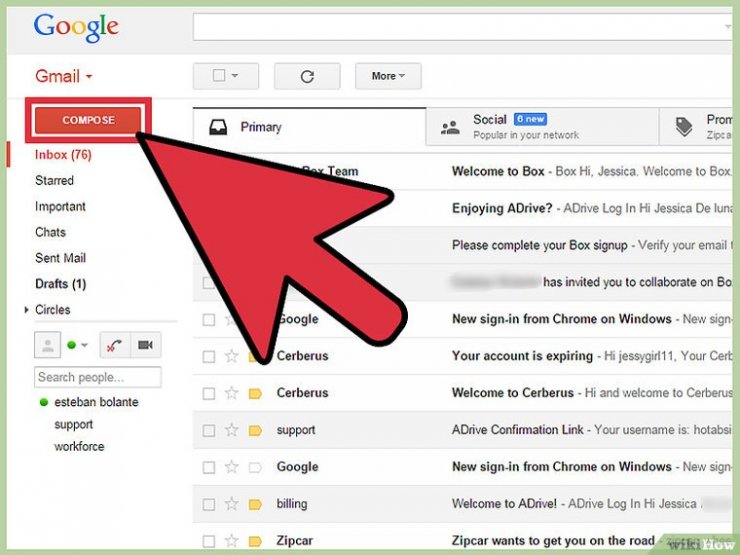This screenshot has width=740, height=555.
Task: Open Inbox (76) folder
Action: coord(63,155)
